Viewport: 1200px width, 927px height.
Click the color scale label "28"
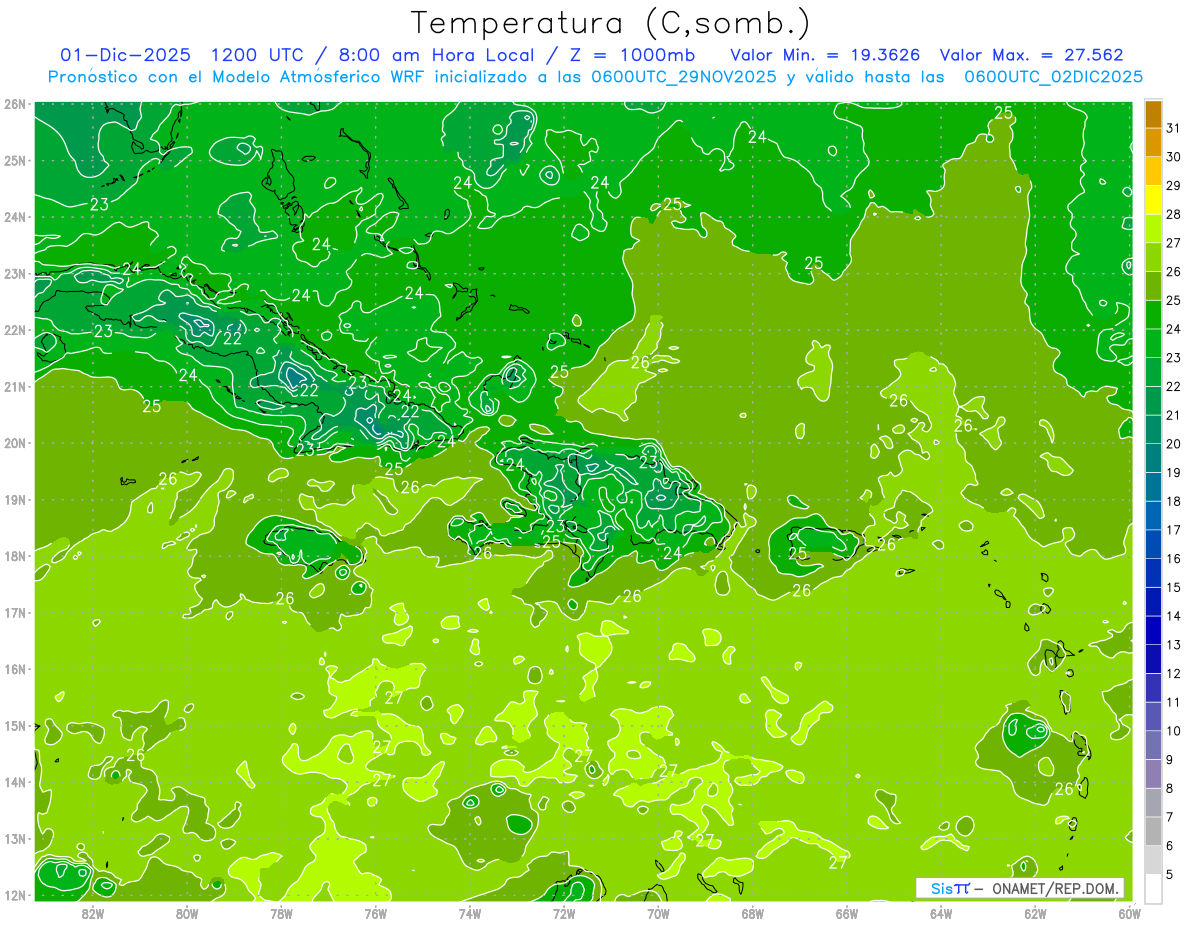tap(1173, 215)
